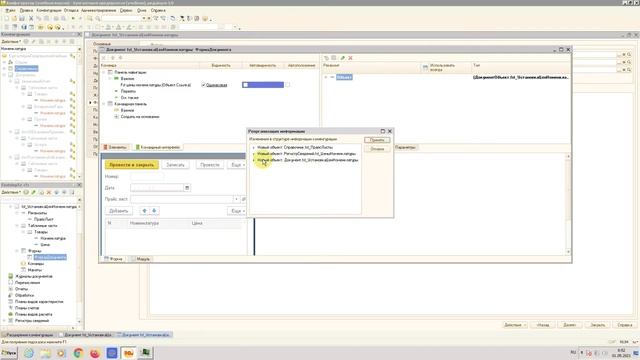This screenshot has height=360, width=640.
Task: Open the Действия dropdown in the upper-left Конфигурация panel
Action: (x=11, y=42)
